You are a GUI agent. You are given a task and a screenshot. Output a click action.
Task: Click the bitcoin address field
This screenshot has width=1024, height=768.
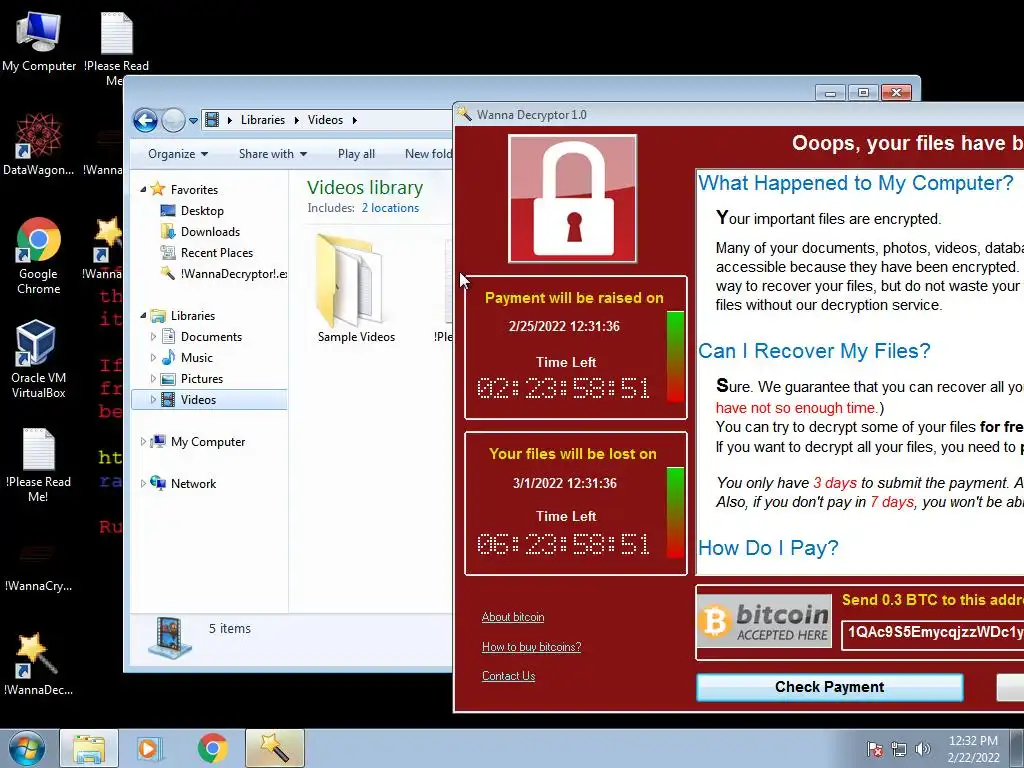pos(933,633)
